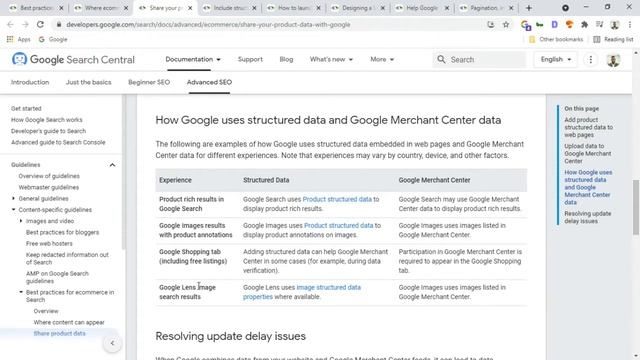Image resolution: width=640 pixels, height=360 pixels.
Task: Click the address bar lock icon
Action: tap(59, 24)
